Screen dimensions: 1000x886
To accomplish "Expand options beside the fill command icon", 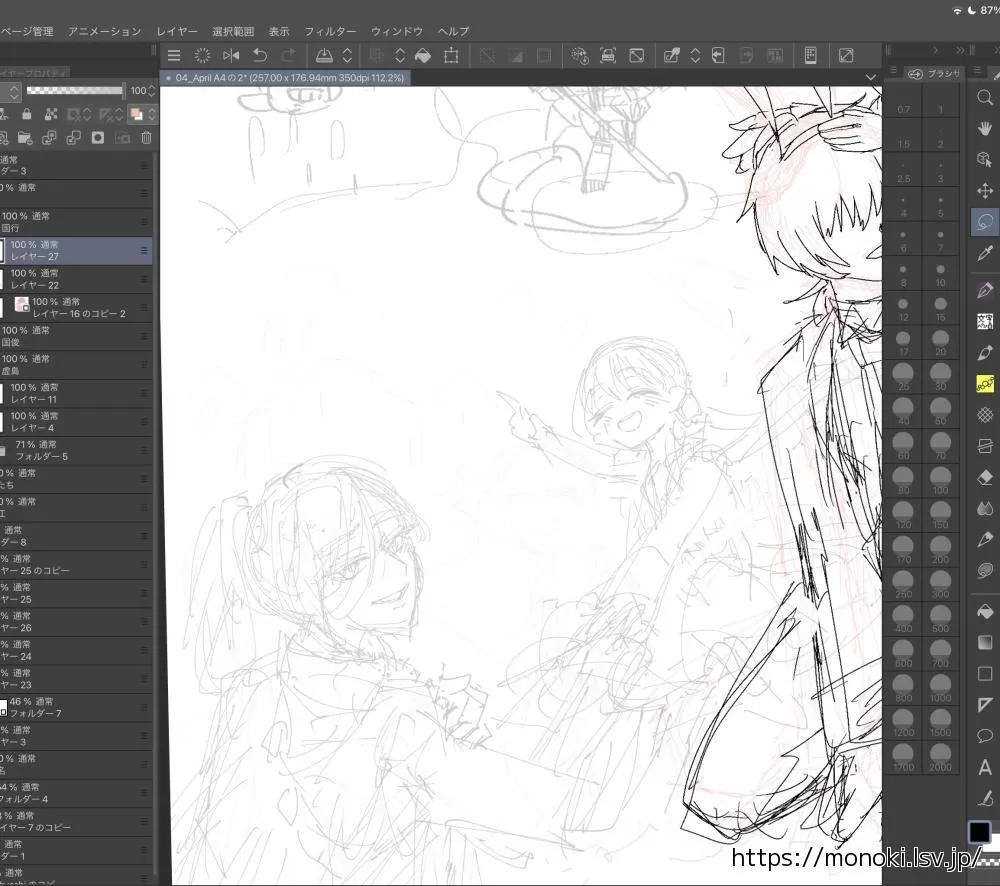I will [400, 55].
